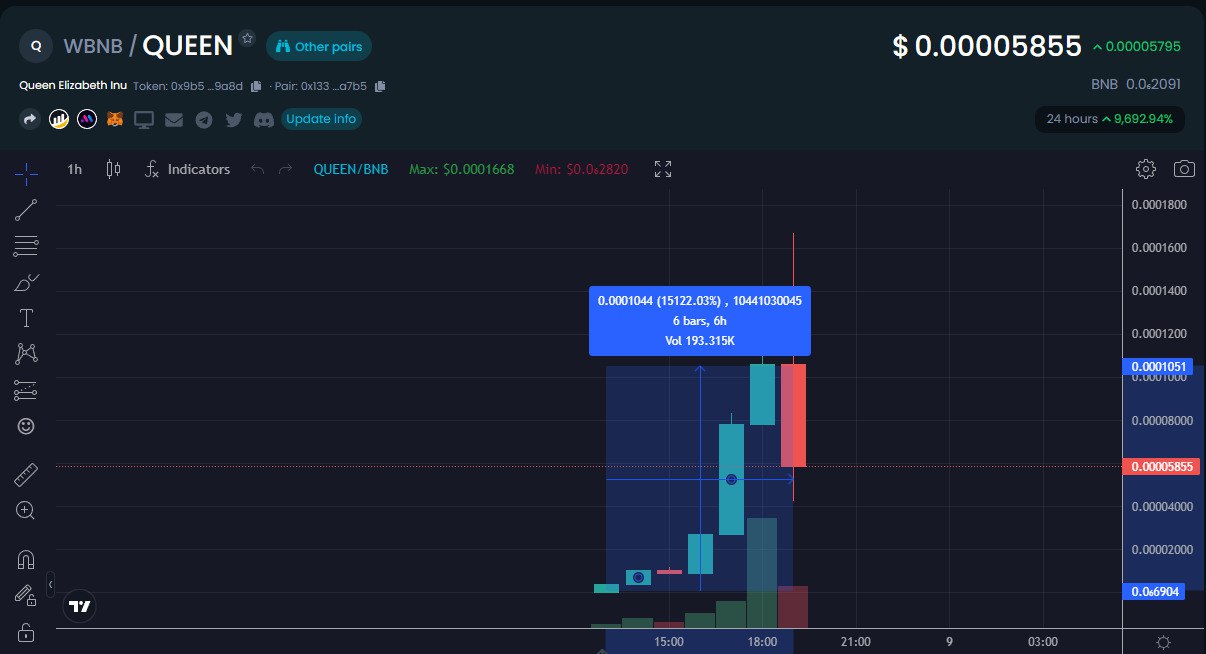1206x654 pixels.
Task: Collapse the left drawing toolbar
Action: 51,583
